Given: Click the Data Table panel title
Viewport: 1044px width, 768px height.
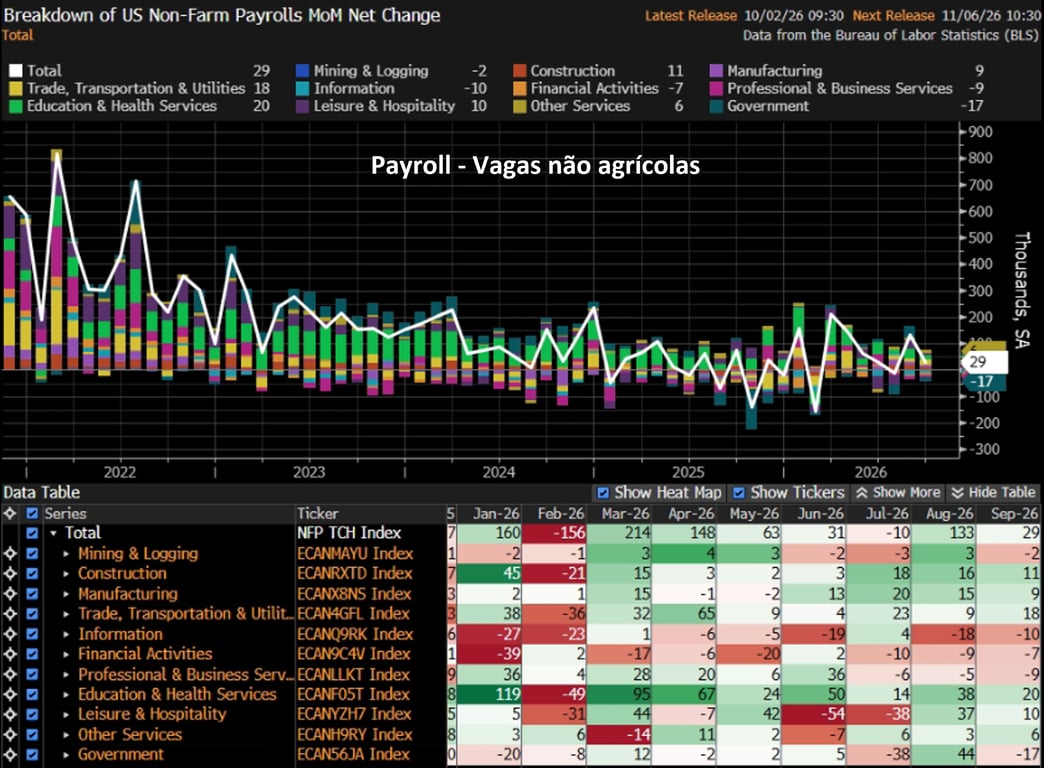Looking at the screenshot, I should click(41, 493).
